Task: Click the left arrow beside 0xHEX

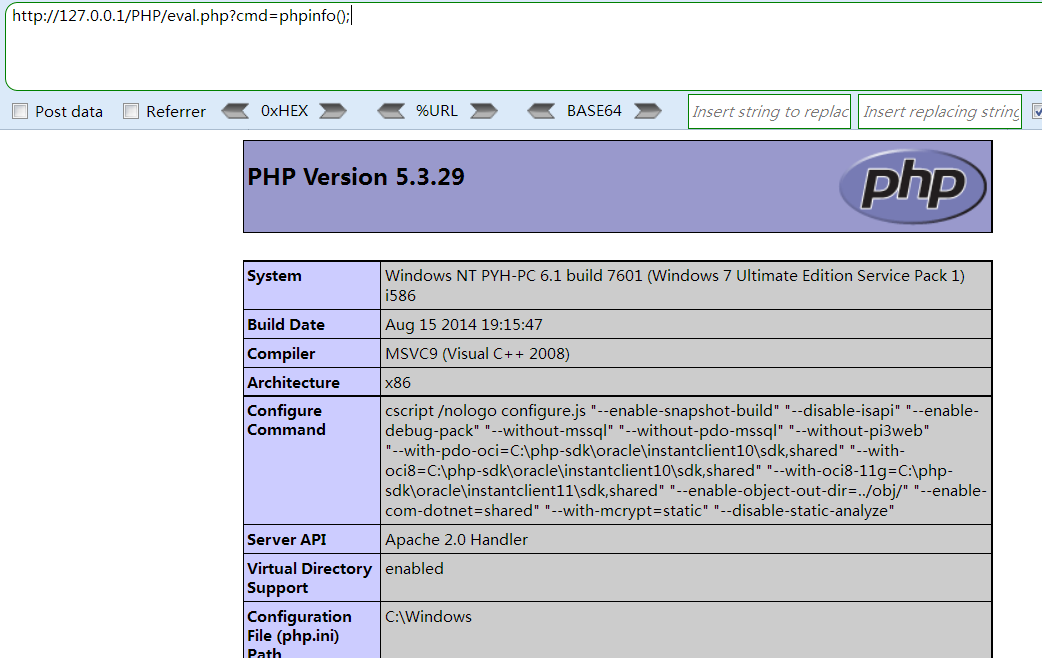Action: pos(235,111)
